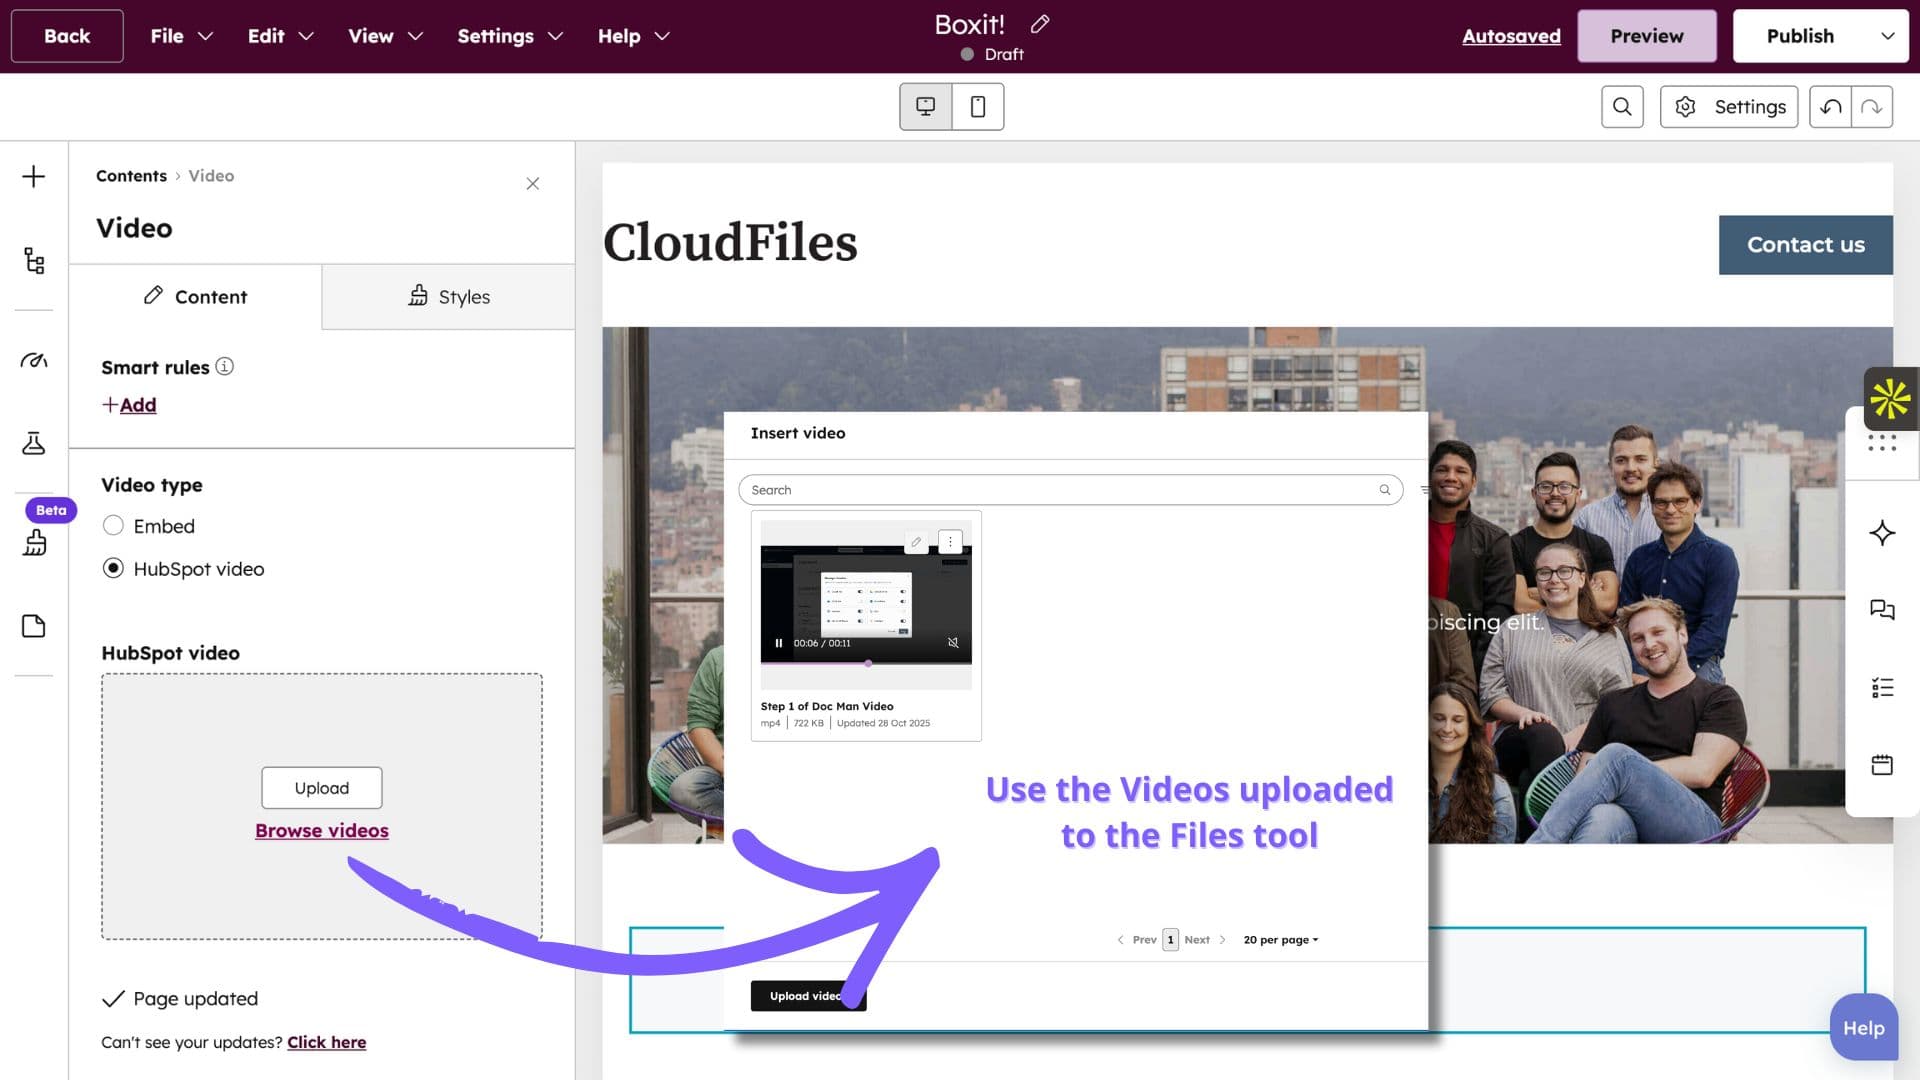Image resolution: width=1920 pixels, height=1080 pixels.
Task: Switch to mobile preview mode
Action: (978, 106)
